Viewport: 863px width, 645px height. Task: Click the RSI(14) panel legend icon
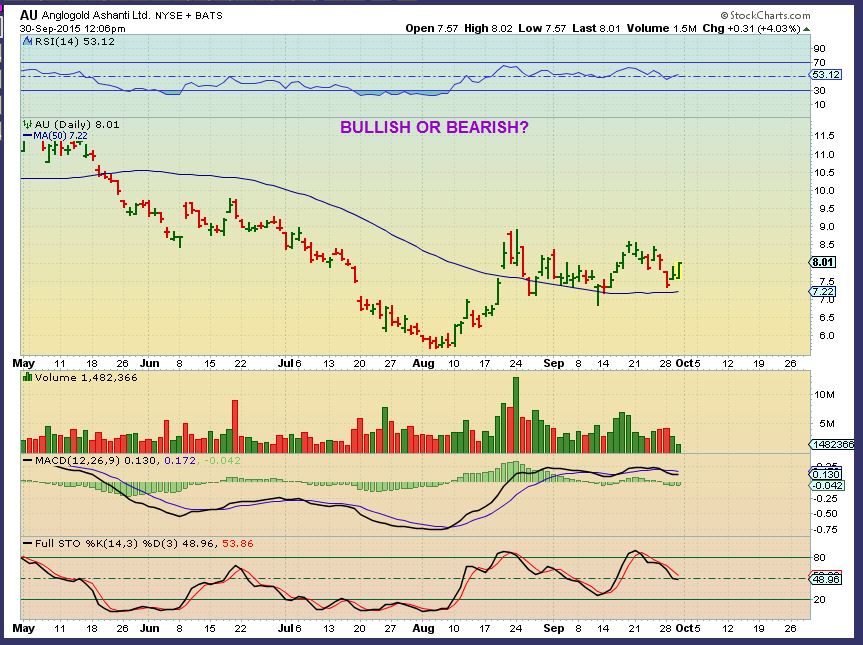[27, 41]
